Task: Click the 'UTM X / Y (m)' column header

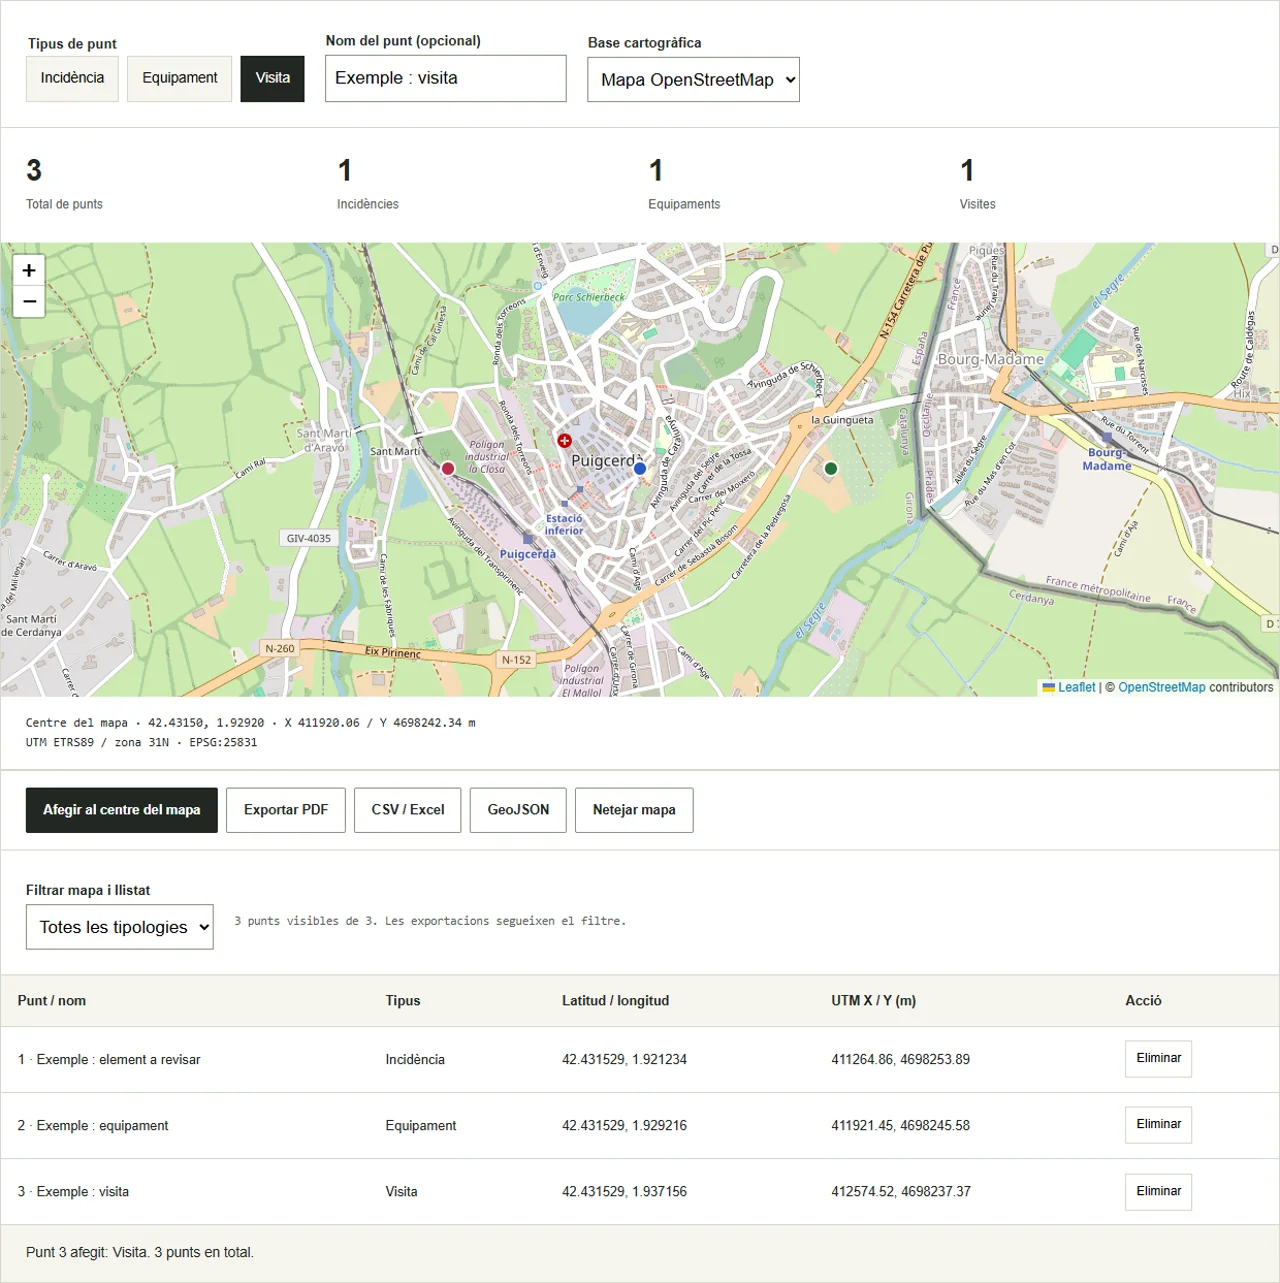Action: pyautogui.click(x=873, y=1000)
